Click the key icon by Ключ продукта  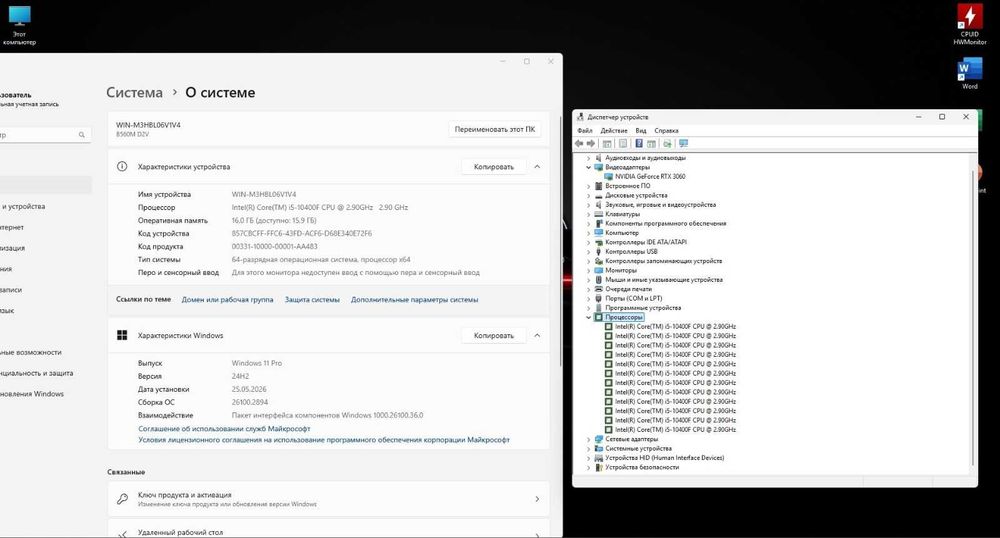(122, 499)
